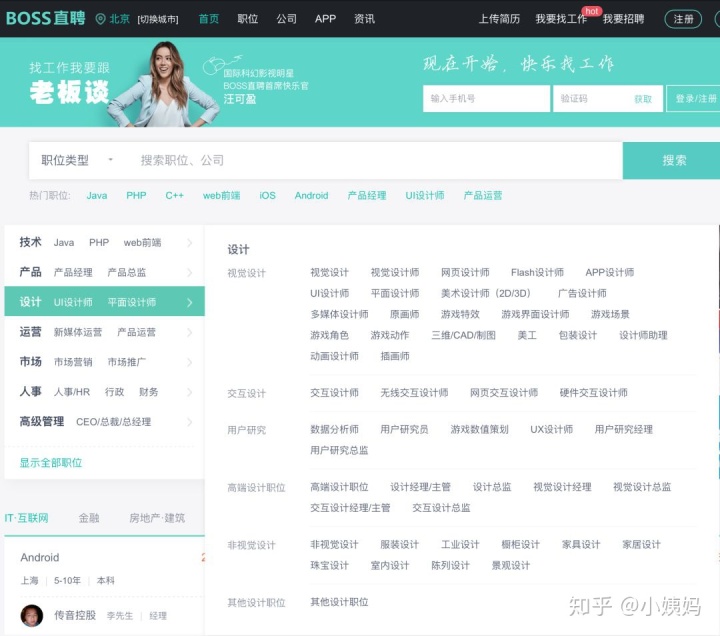Open 硬件交互设计师 category

point(593,393)
